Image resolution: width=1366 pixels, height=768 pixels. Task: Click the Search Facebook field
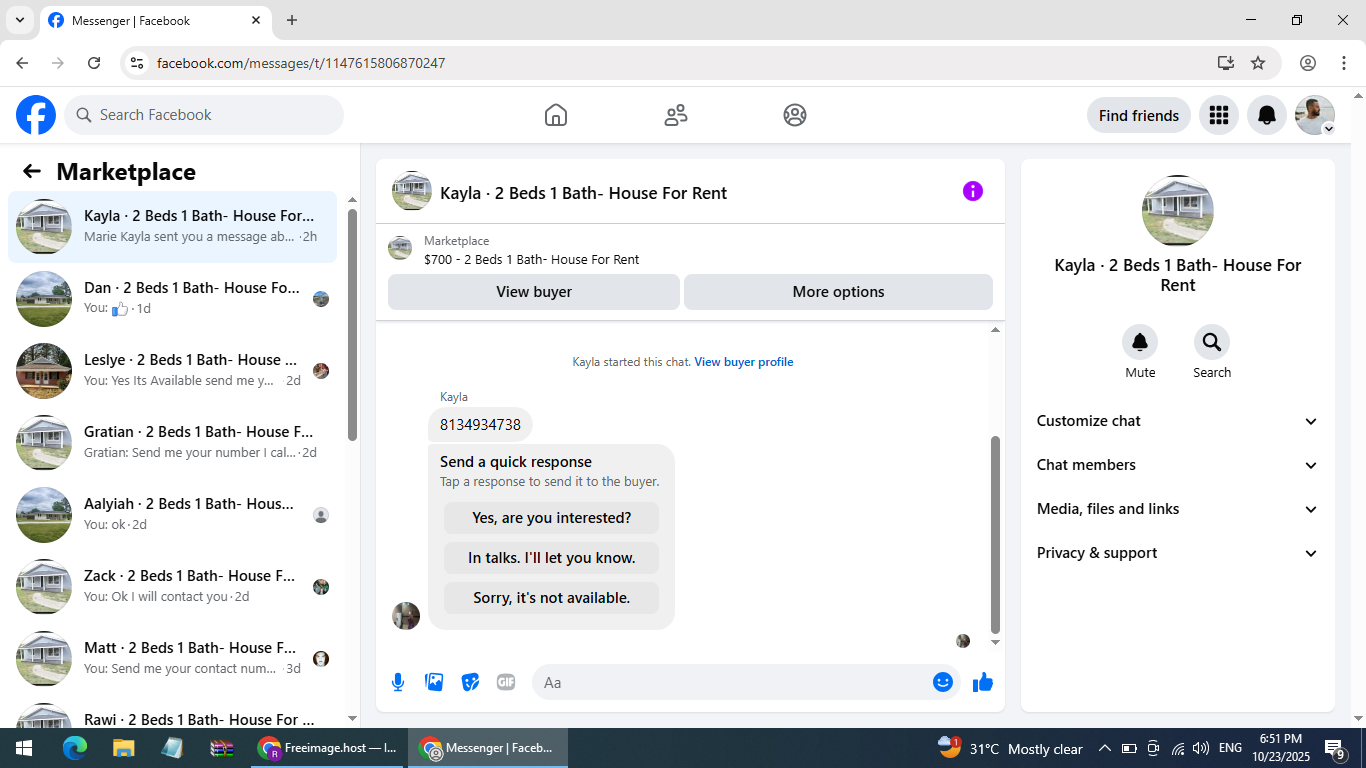coord(204,115)
